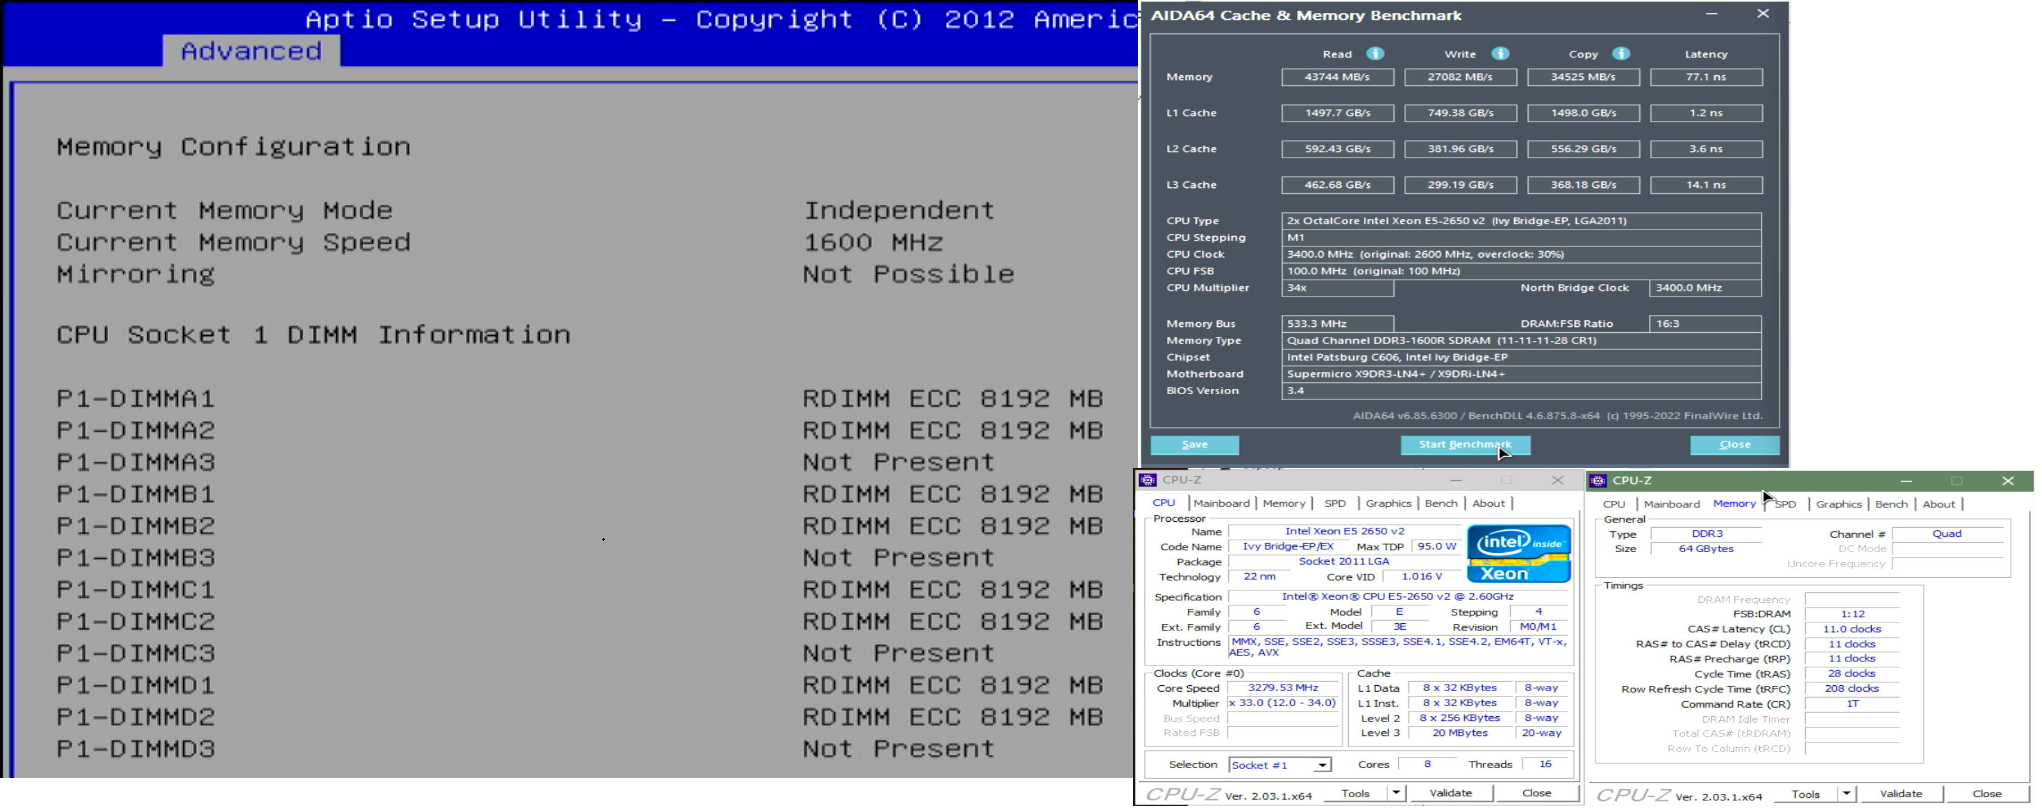Click Tools button in the processor CPU-Z window
This screenshot has width=2042, height=812.
(1356, 793)
